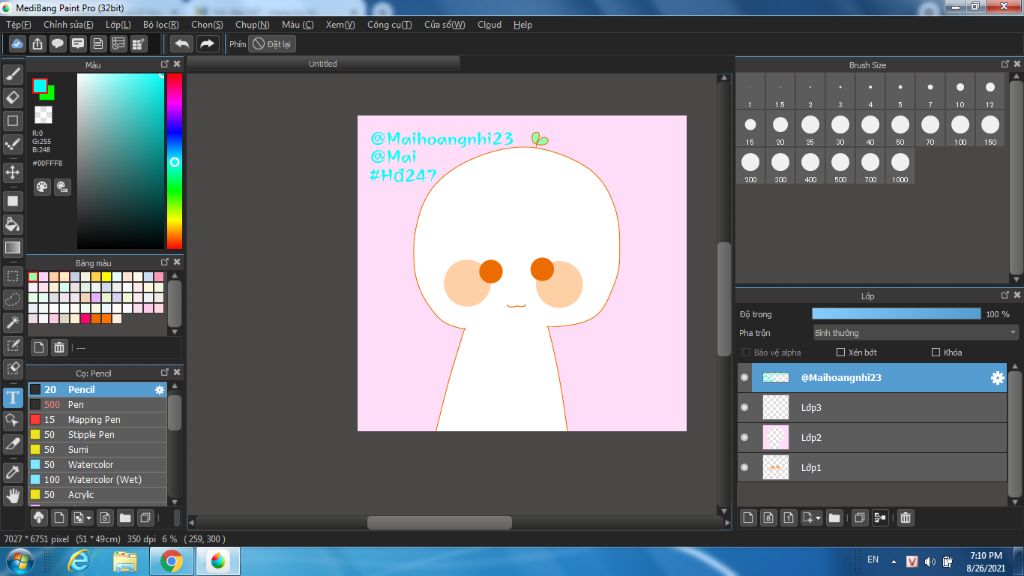
Task: Select the Lớp2 layer row
Action: click(x=872, y=438)
